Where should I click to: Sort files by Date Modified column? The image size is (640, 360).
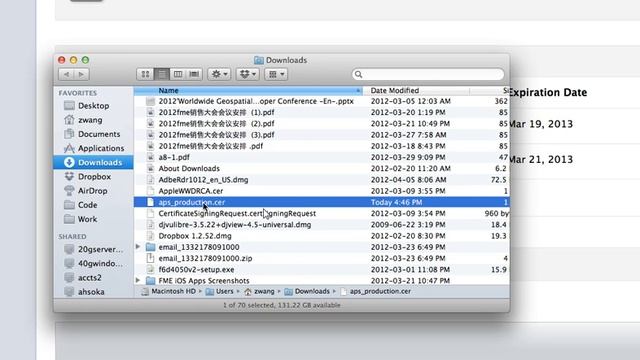(416, 91)
